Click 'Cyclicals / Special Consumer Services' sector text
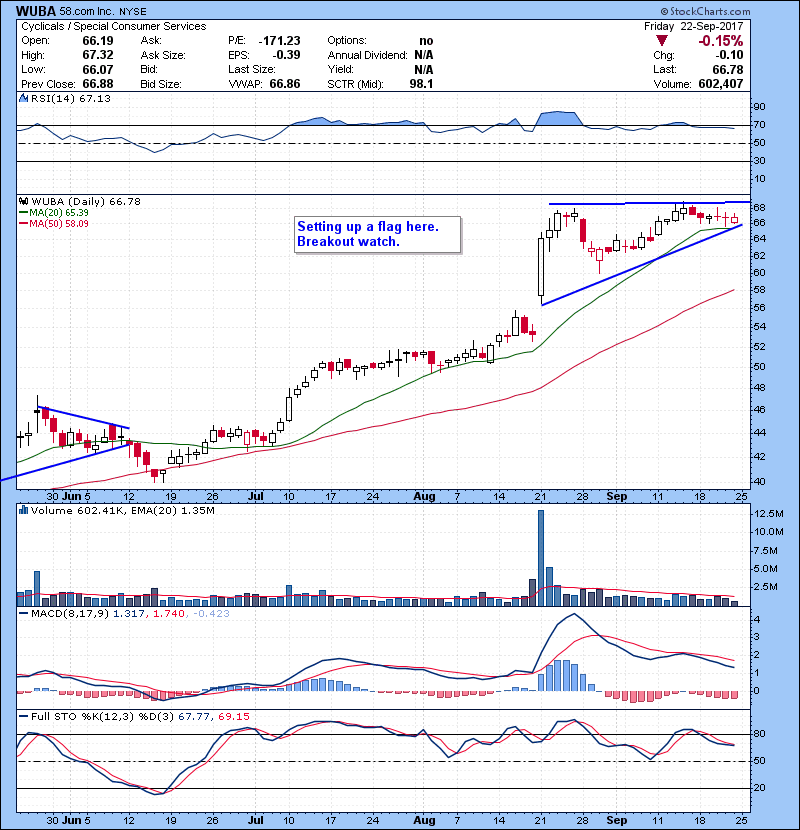The height and width of the screenshot is (830, 800). pyautogui.click(x=114, y=26)
